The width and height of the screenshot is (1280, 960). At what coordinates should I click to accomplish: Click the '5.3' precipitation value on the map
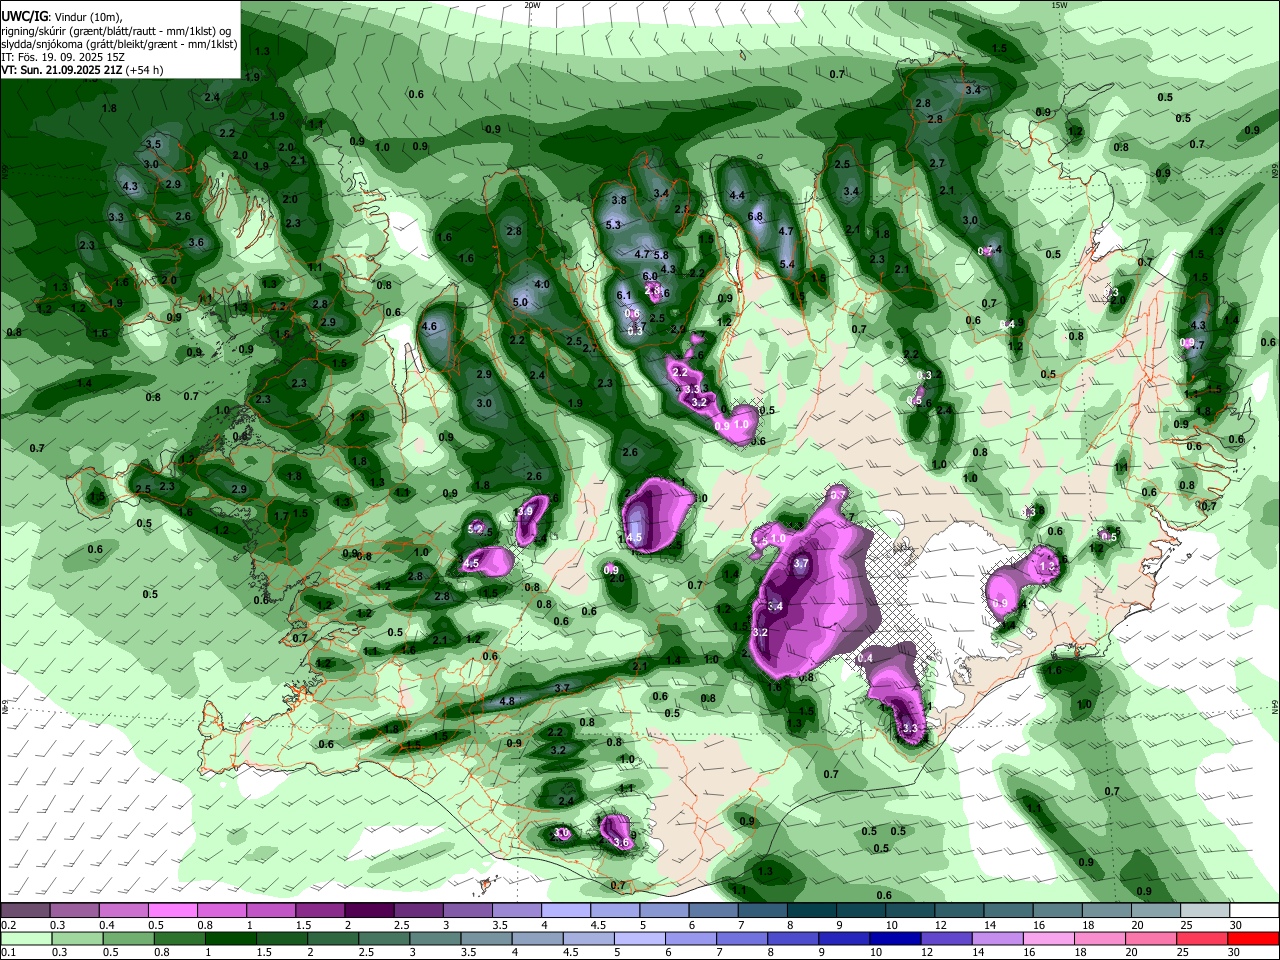(x=614, y=225)
